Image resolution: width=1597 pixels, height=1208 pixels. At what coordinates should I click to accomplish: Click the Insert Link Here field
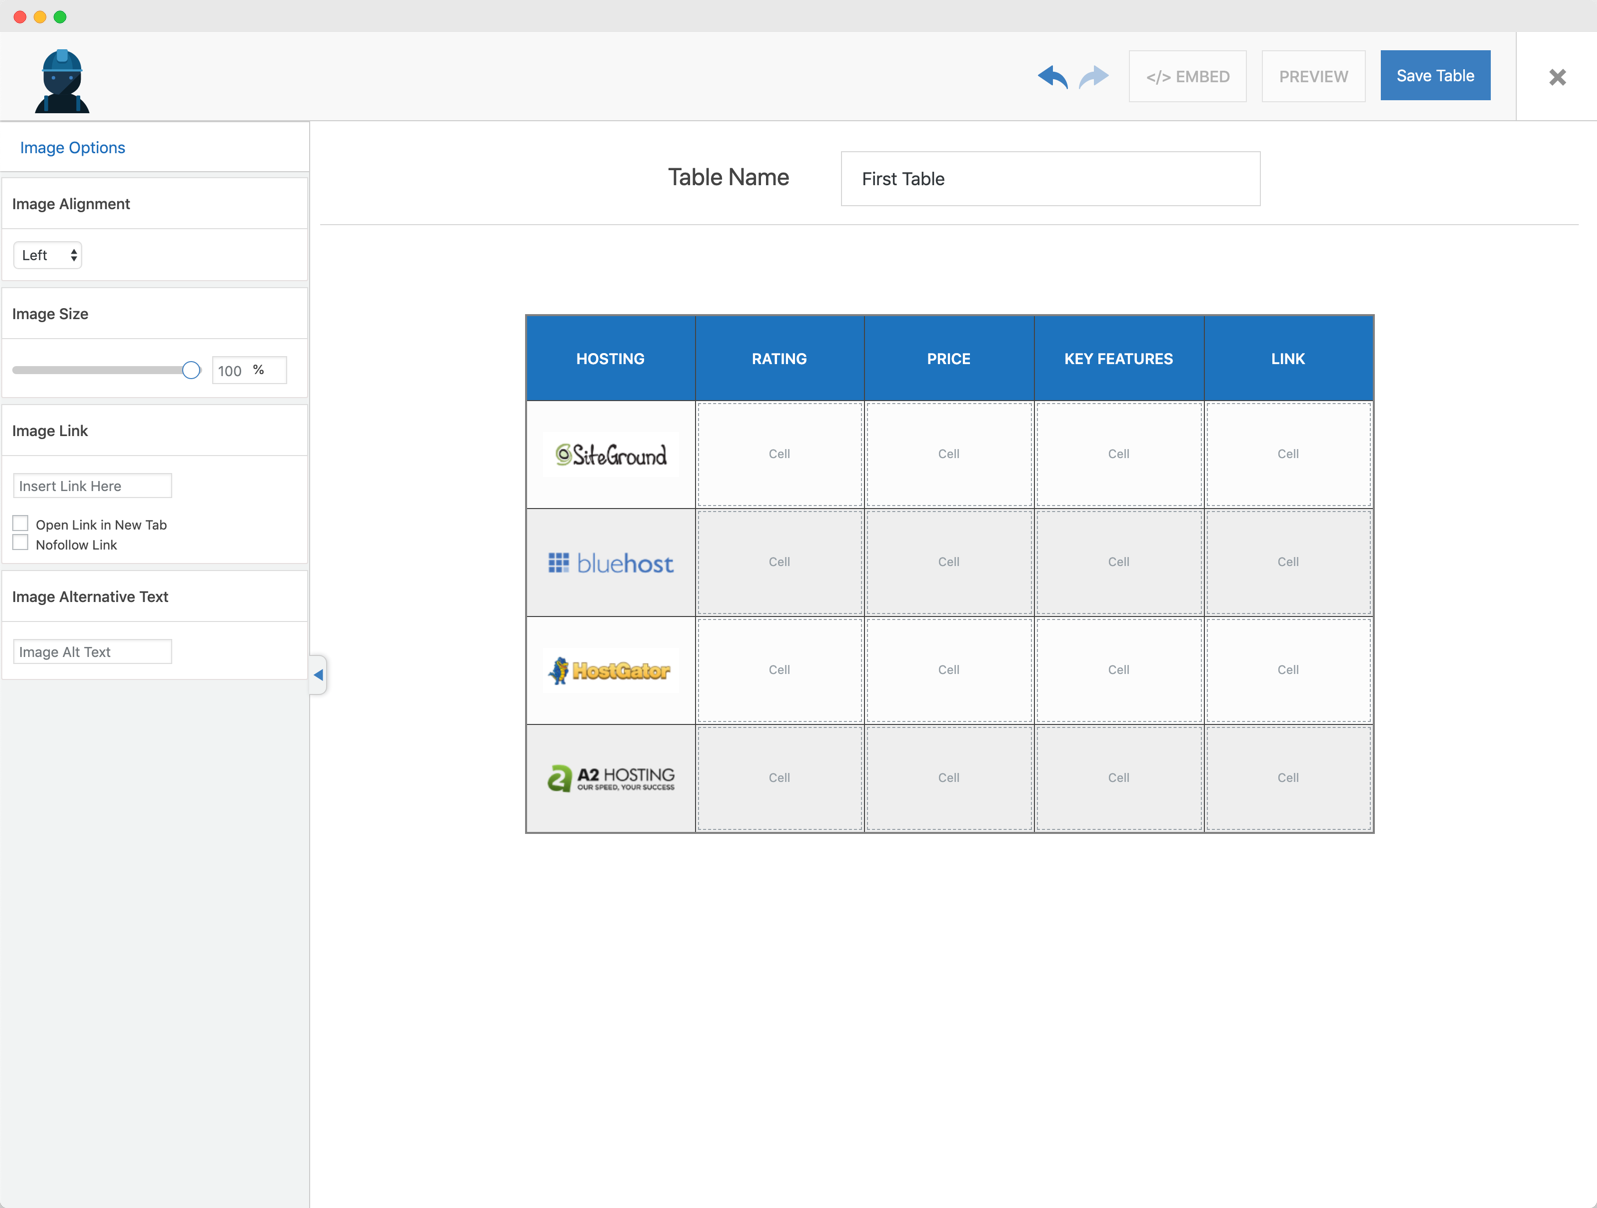[92, 486]
